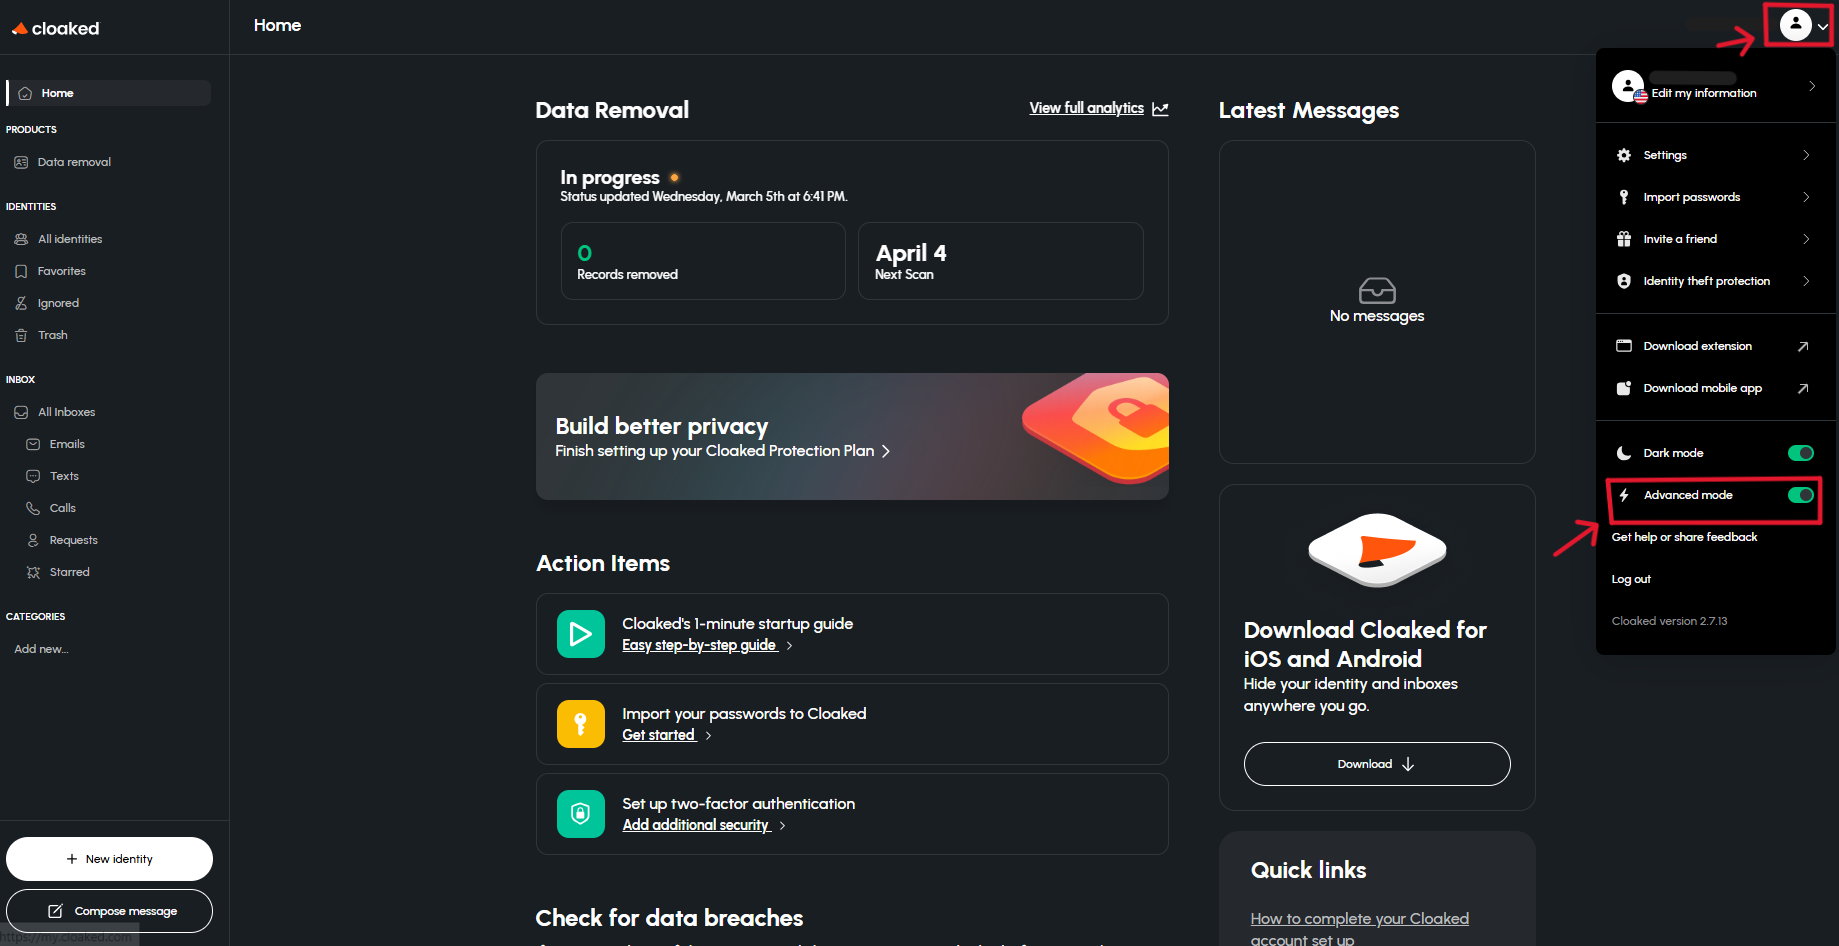Viewport: 1839px width, 946px height.
Task: Click the yellow key import passwords icon
Action: tap(580, 724)
